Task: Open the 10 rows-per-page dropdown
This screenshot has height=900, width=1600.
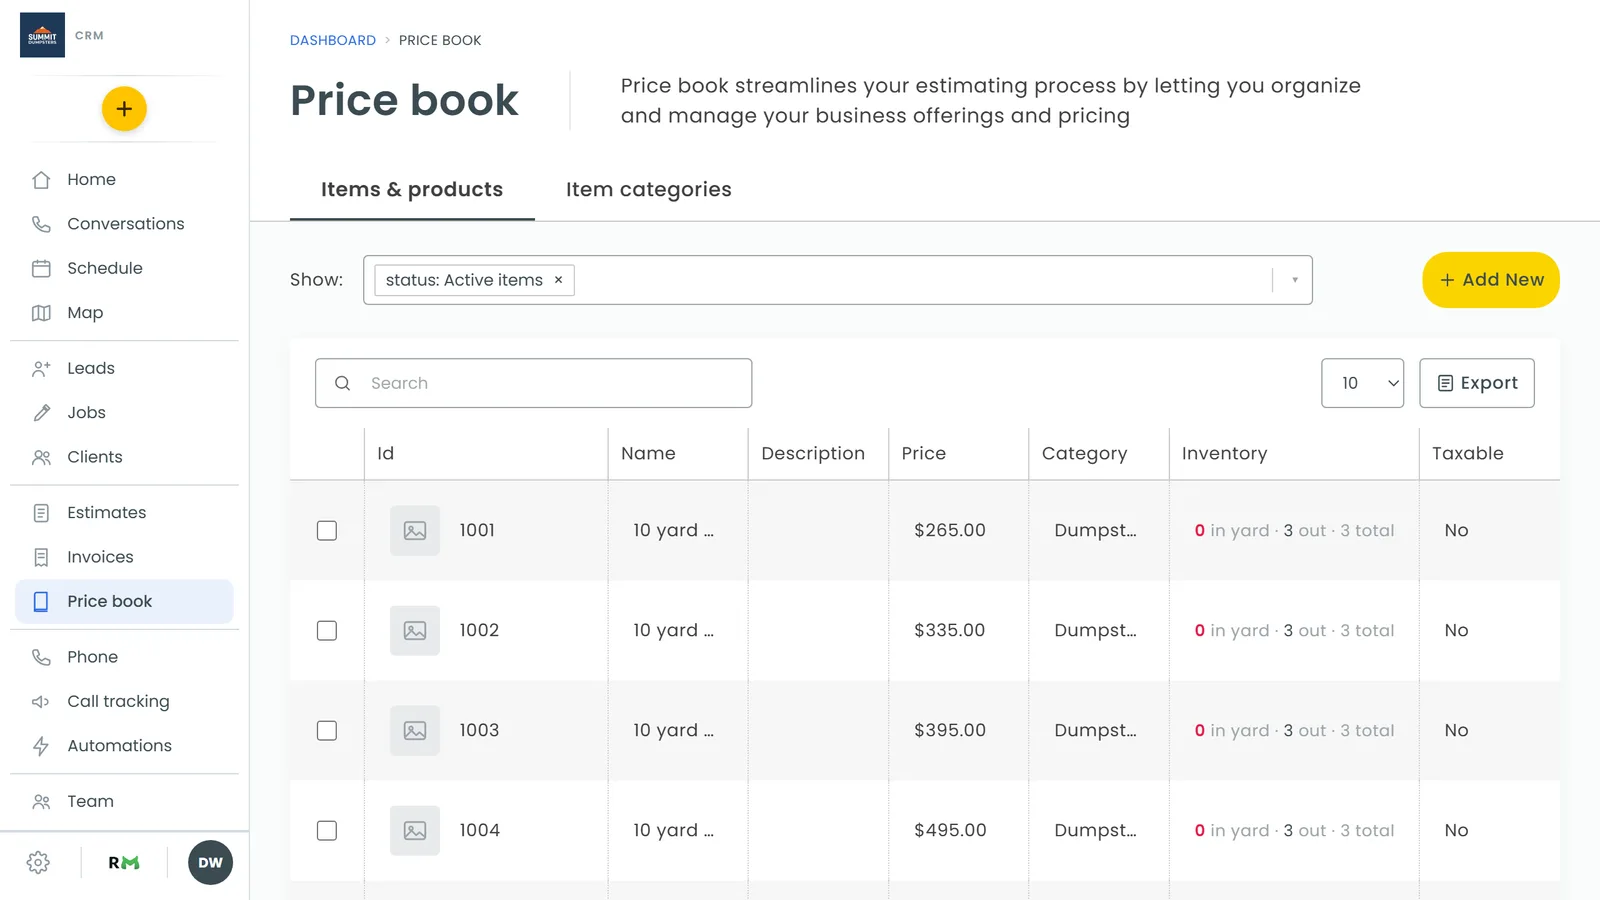Action: [x=1362, y=383]
